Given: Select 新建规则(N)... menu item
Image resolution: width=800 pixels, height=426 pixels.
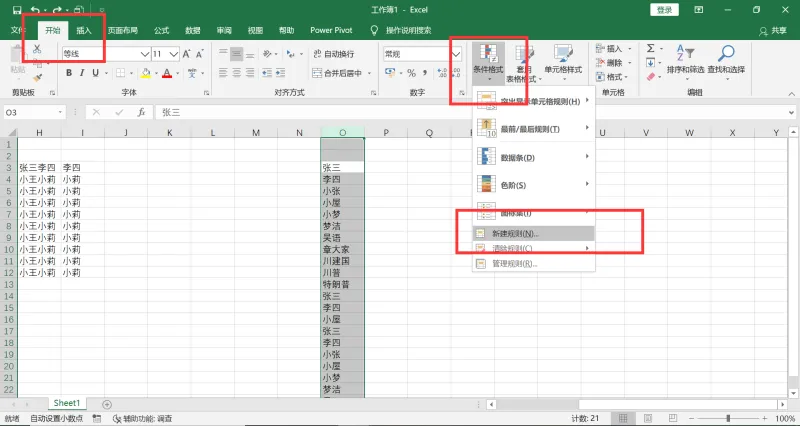Looking at the screenshot, I should (534, 234).
